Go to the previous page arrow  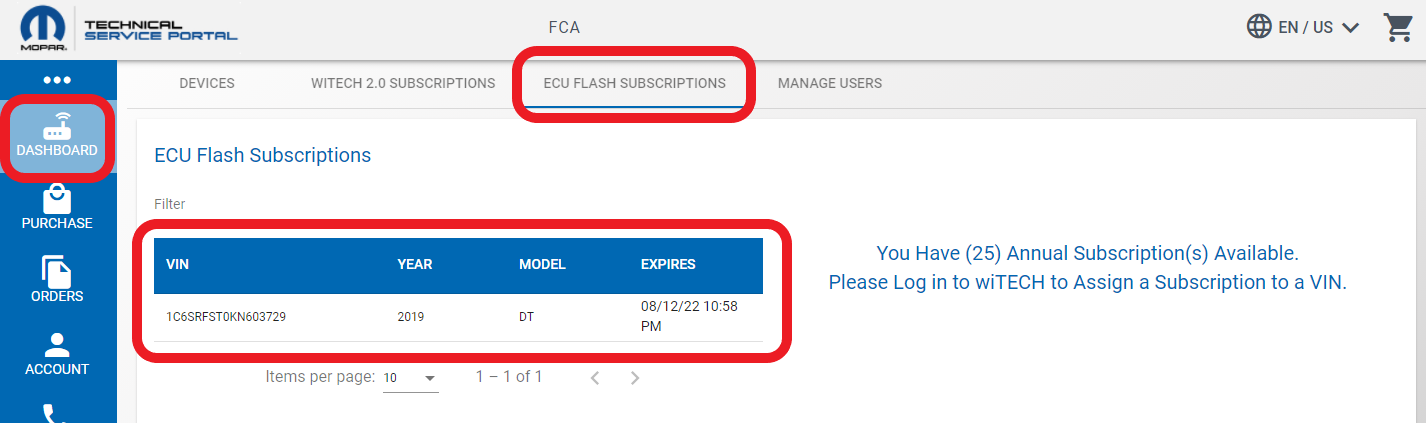[594, 378]
